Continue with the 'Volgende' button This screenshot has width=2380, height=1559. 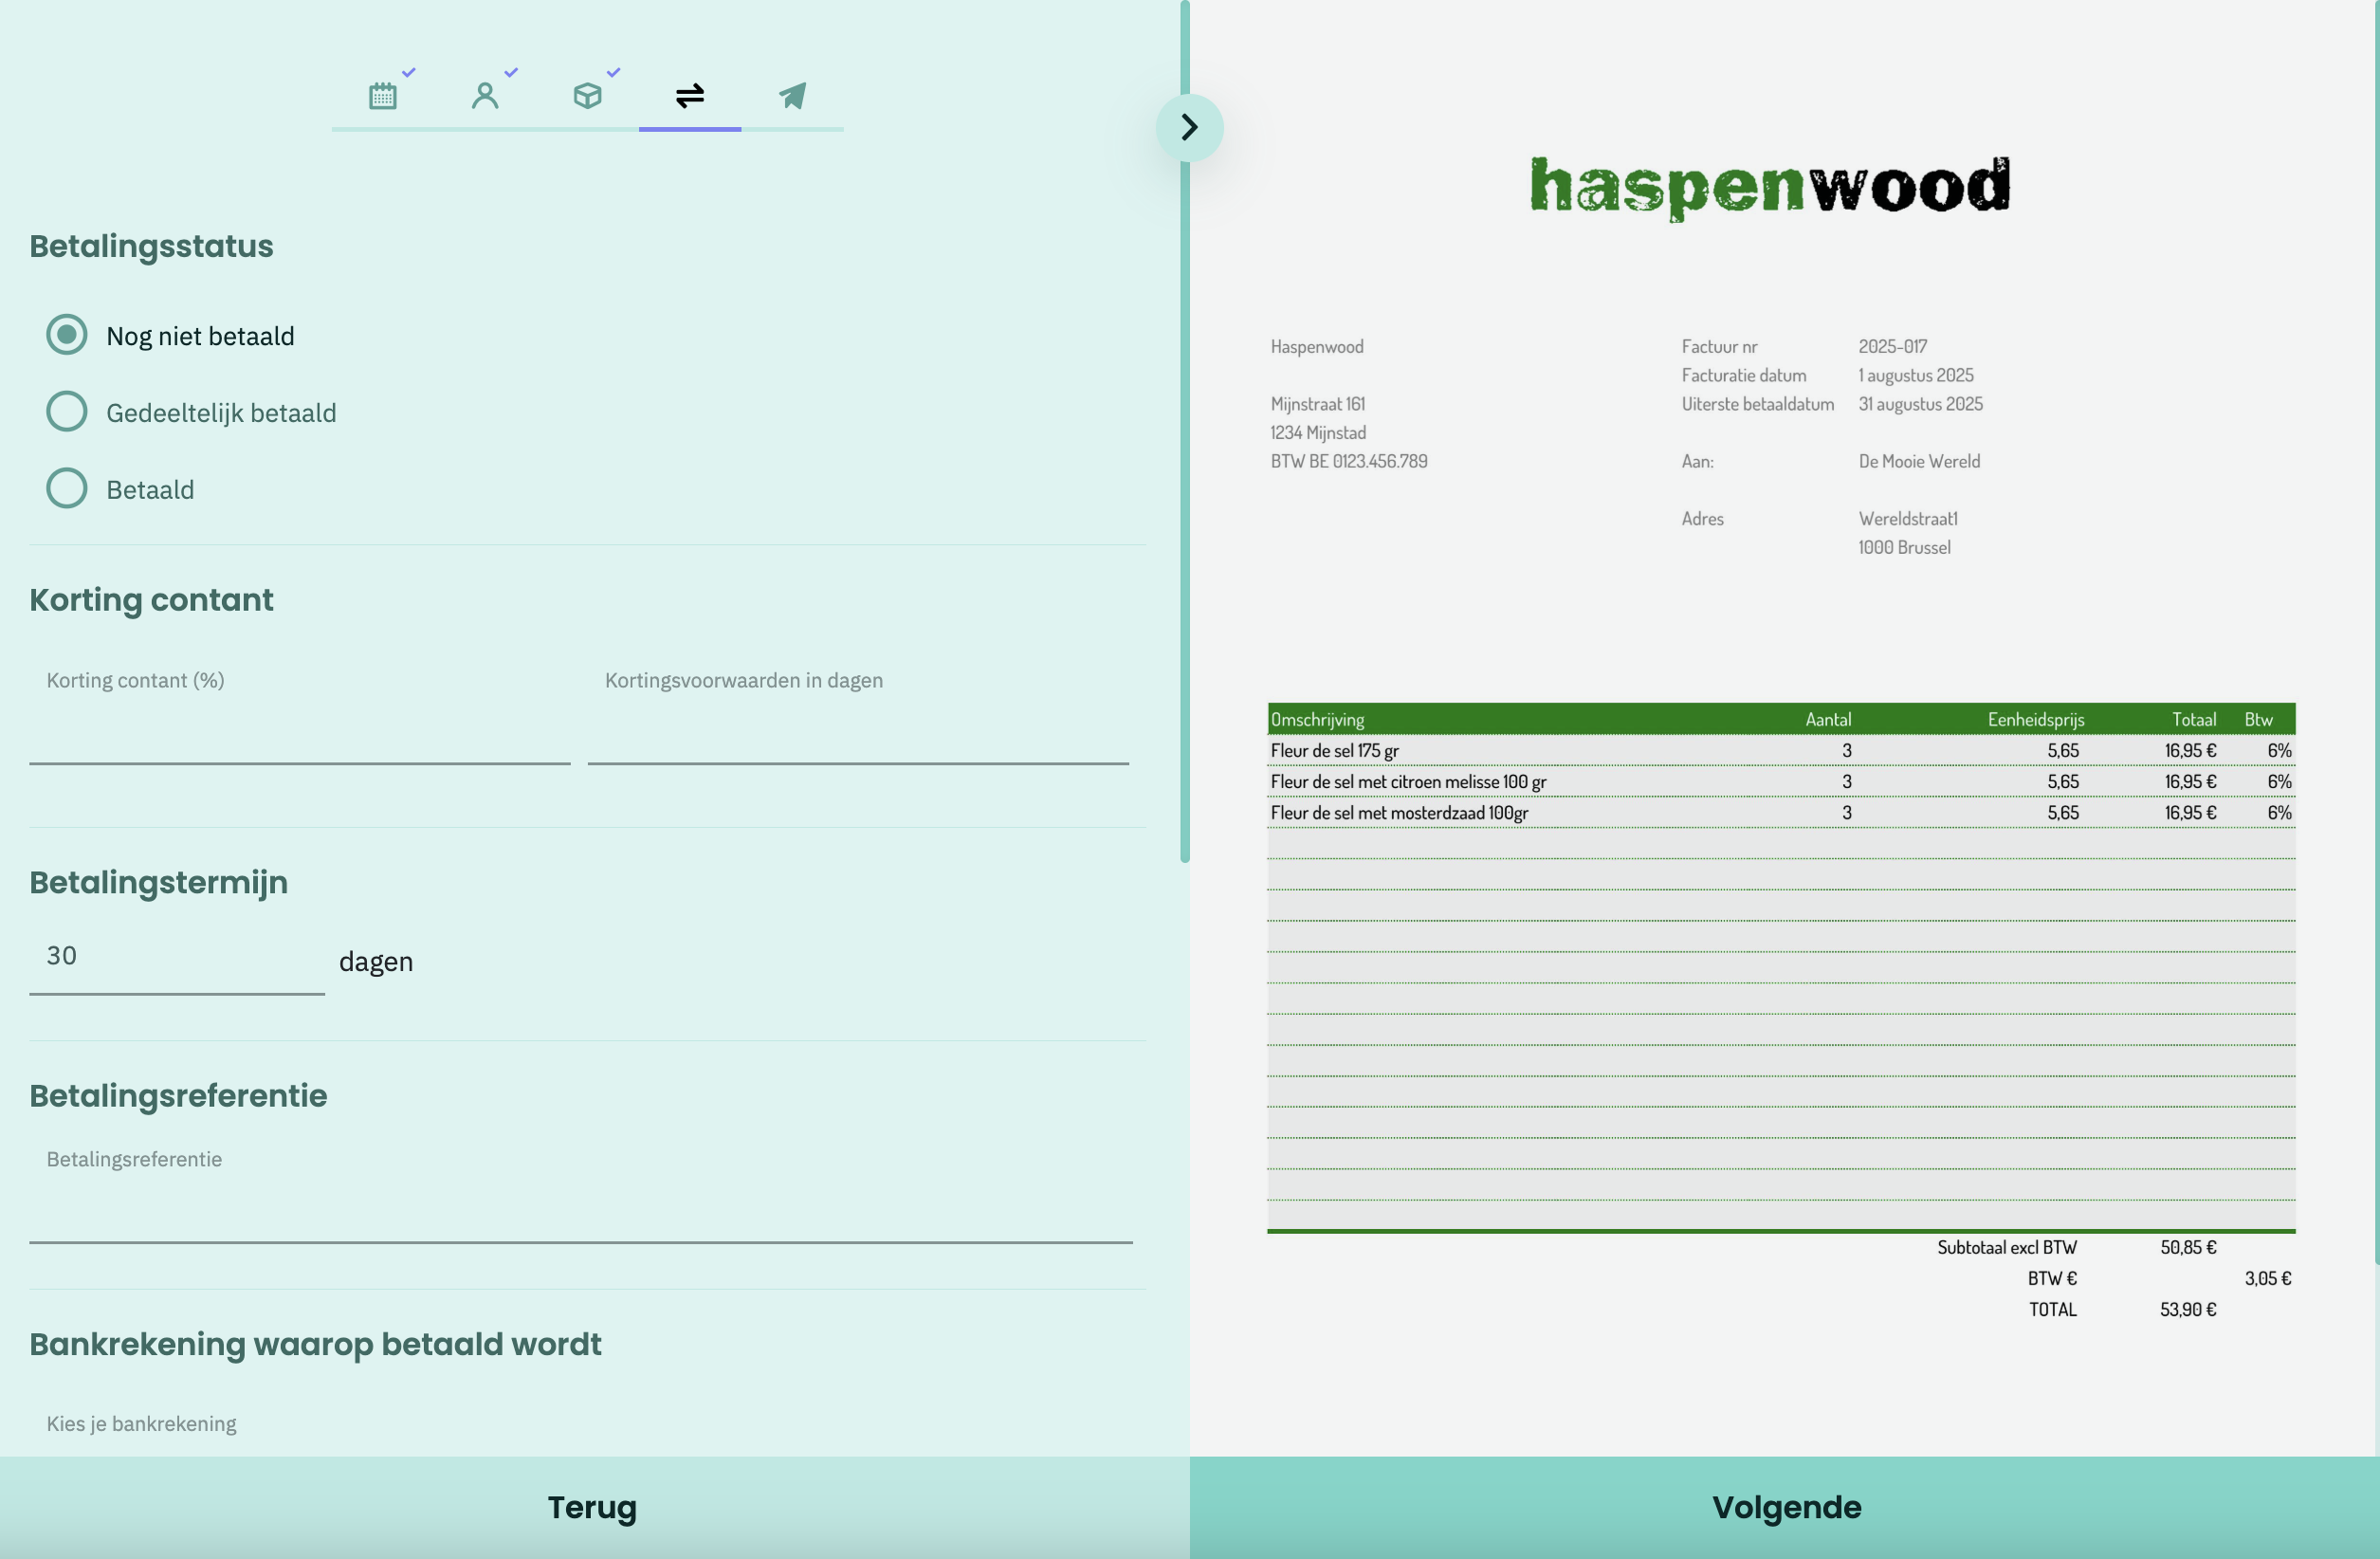[1785, 1508]
